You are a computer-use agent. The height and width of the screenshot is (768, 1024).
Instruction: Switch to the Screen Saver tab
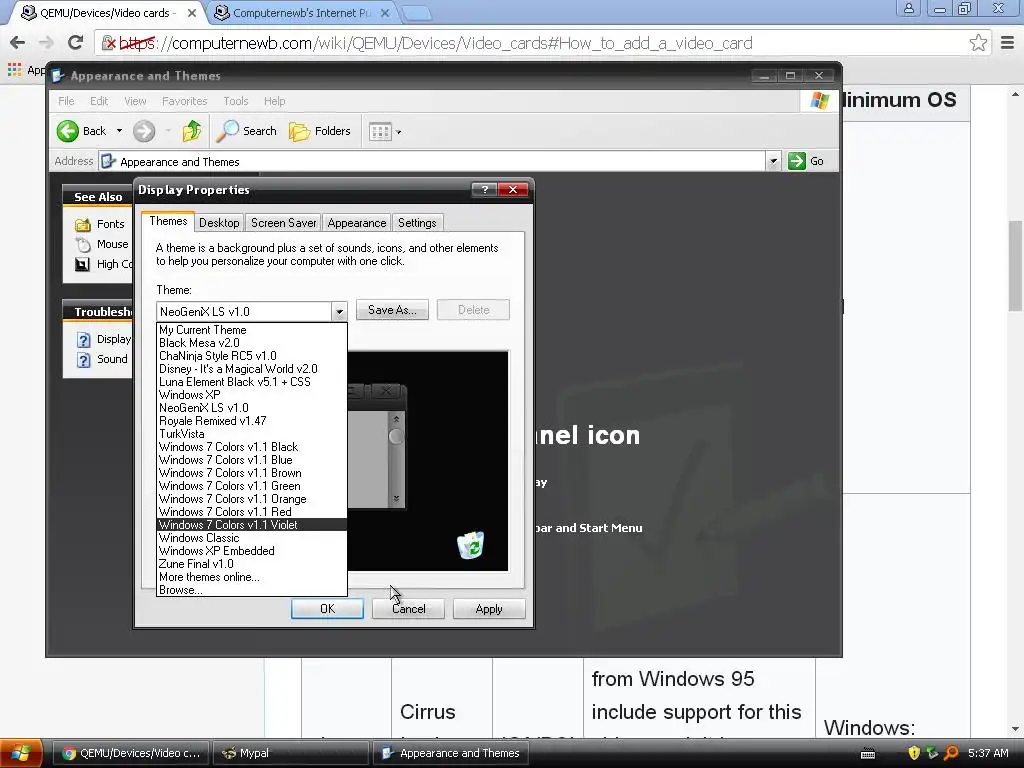(283, 223)
